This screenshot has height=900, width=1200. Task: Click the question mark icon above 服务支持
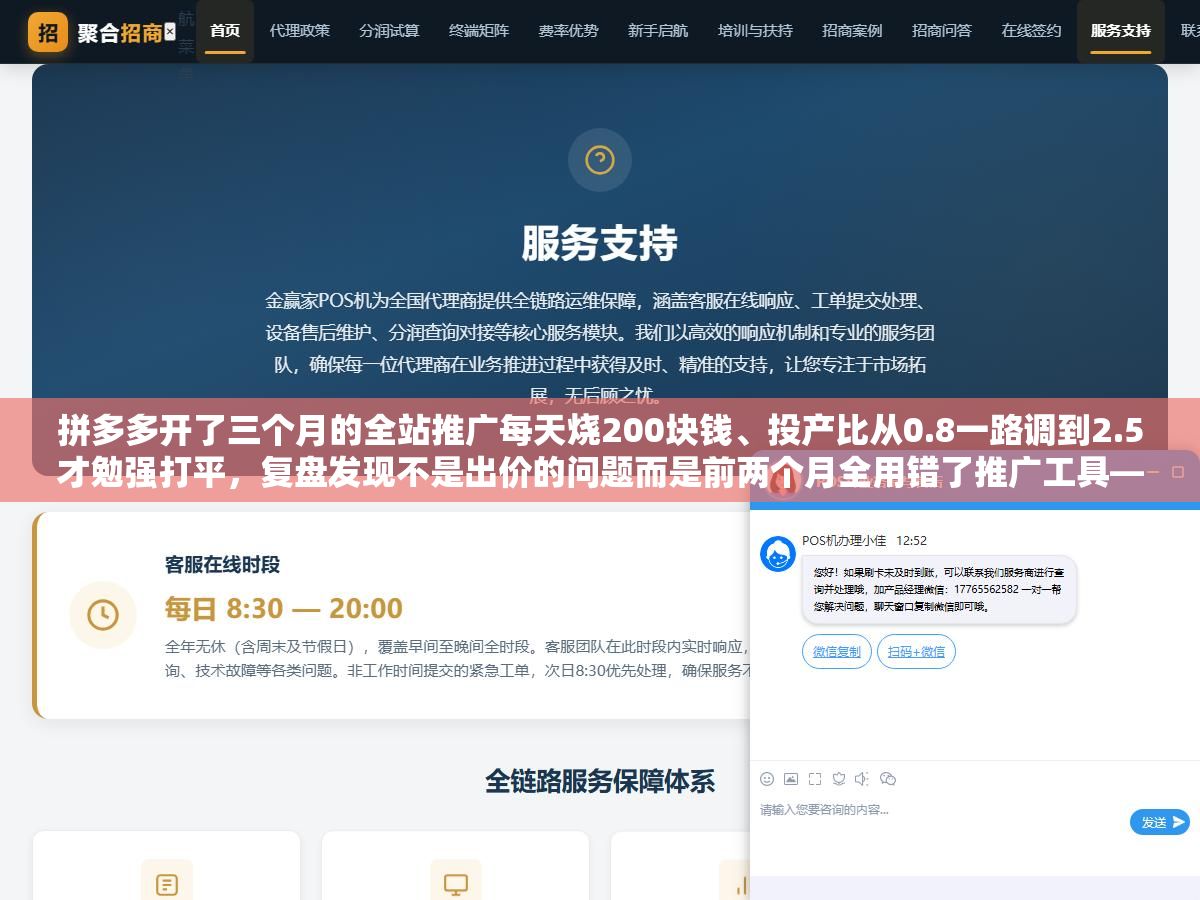(600, 160)
